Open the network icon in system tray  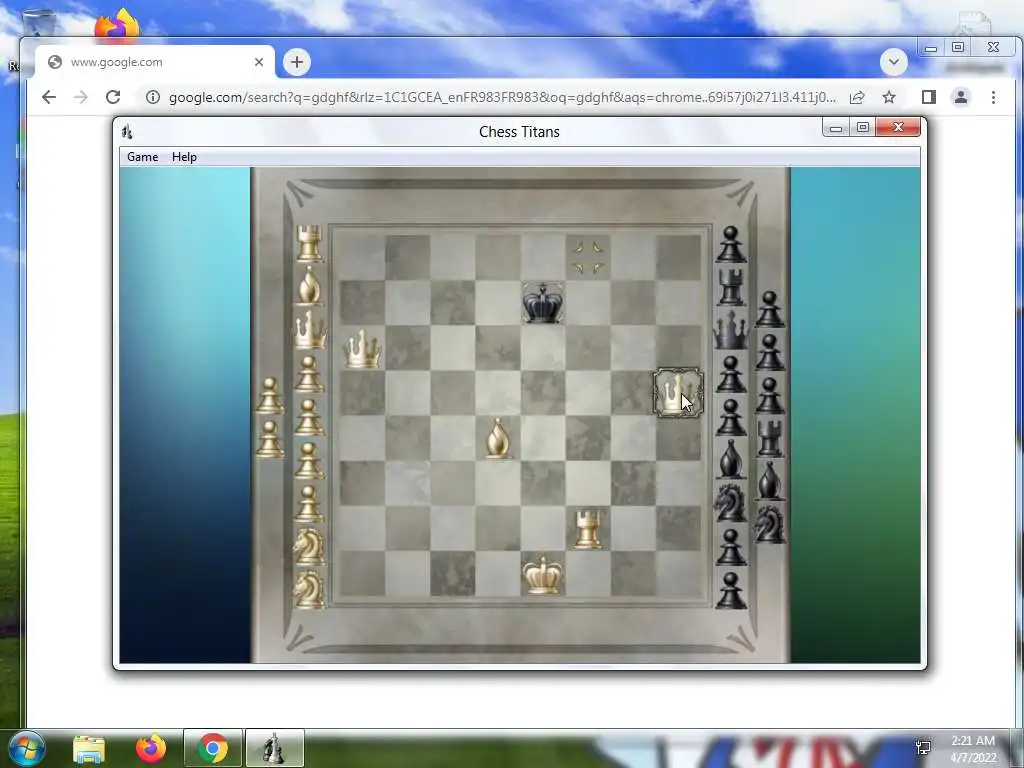923,748
